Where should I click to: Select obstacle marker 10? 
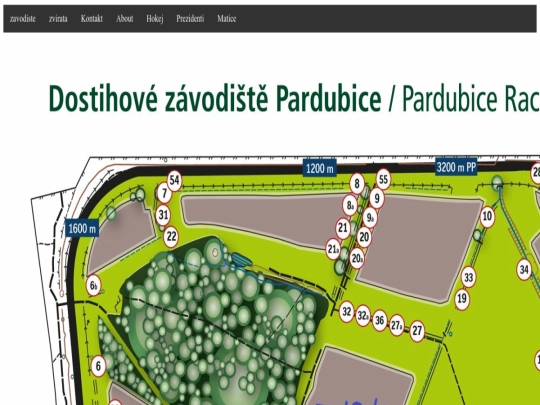(x=487, y=216)
